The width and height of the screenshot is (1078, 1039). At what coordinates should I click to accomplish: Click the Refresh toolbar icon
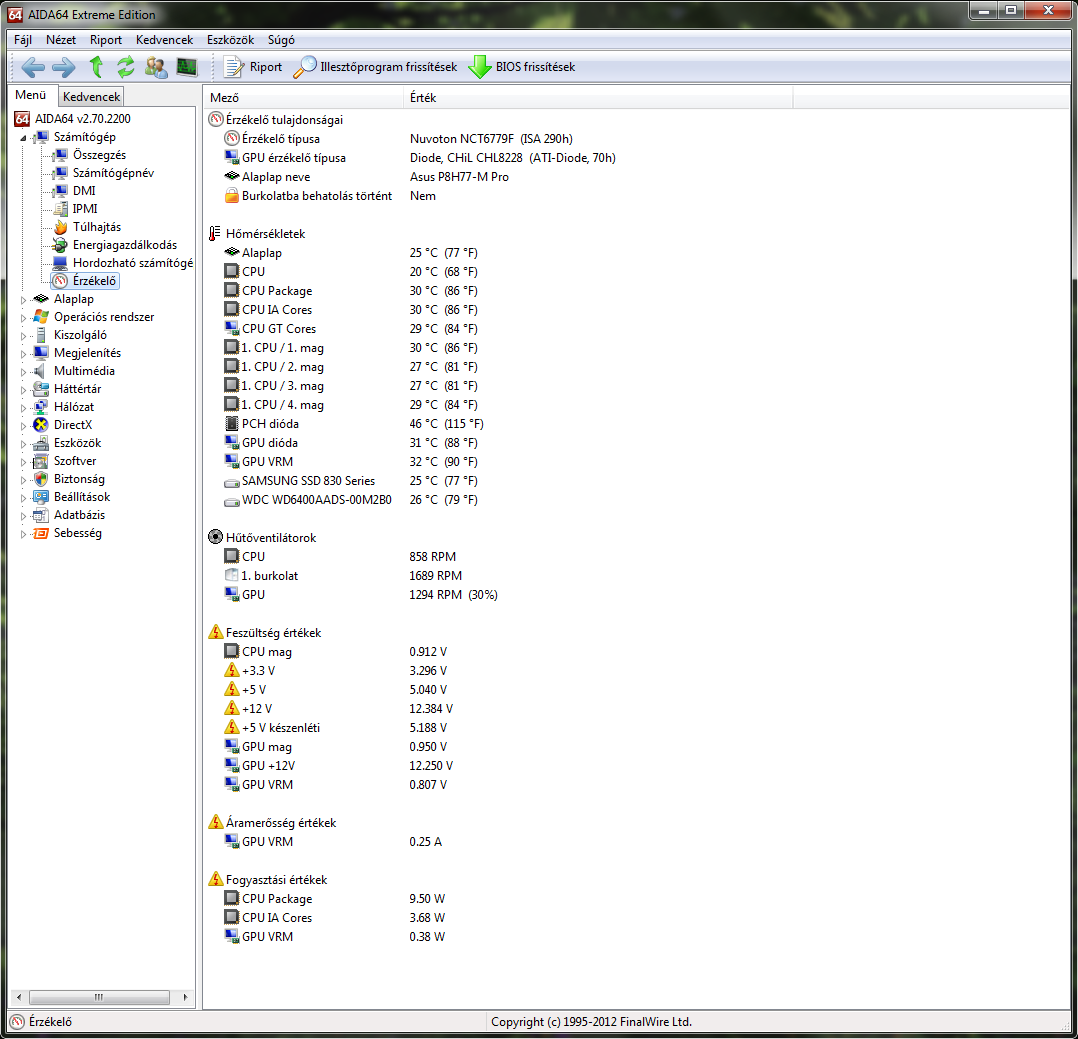[125, 67]
